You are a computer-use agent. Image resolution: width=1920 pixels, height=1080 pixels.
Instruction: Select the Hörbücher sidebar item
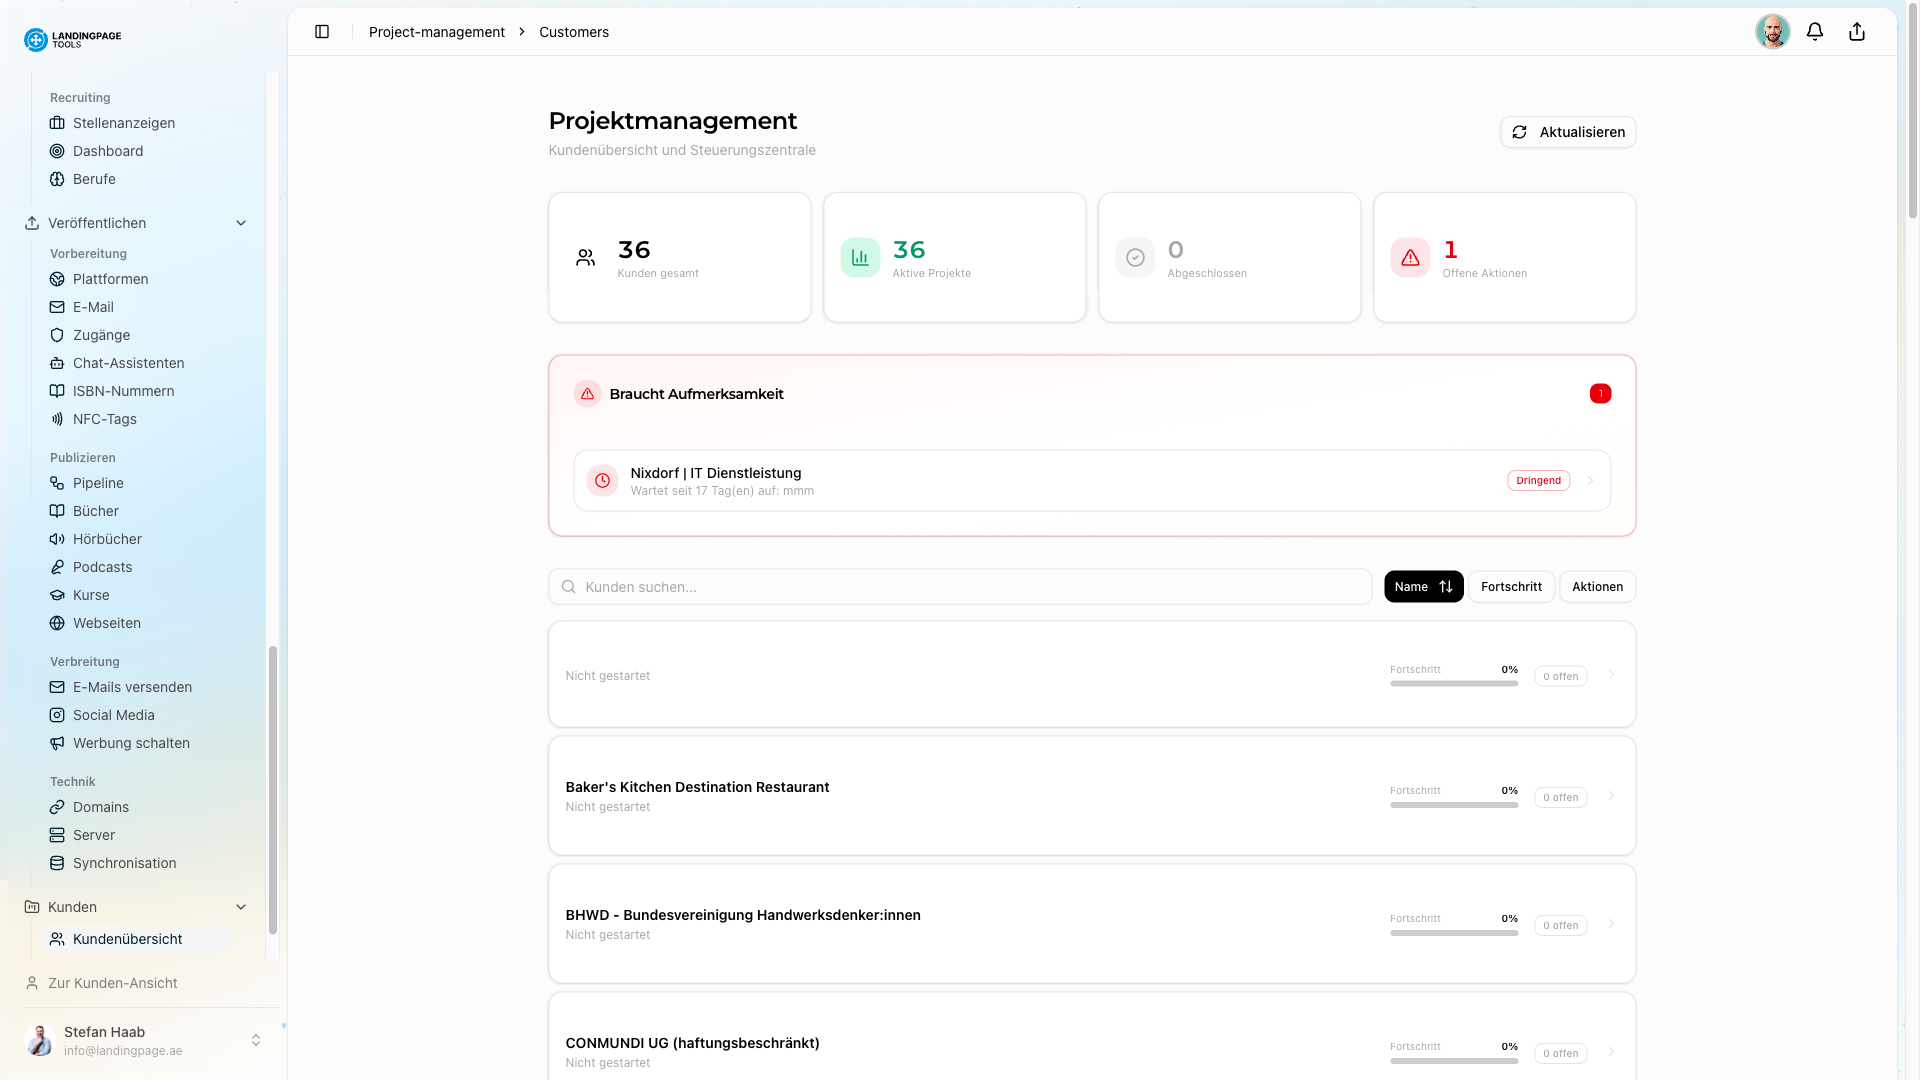[x=105, y=539]
